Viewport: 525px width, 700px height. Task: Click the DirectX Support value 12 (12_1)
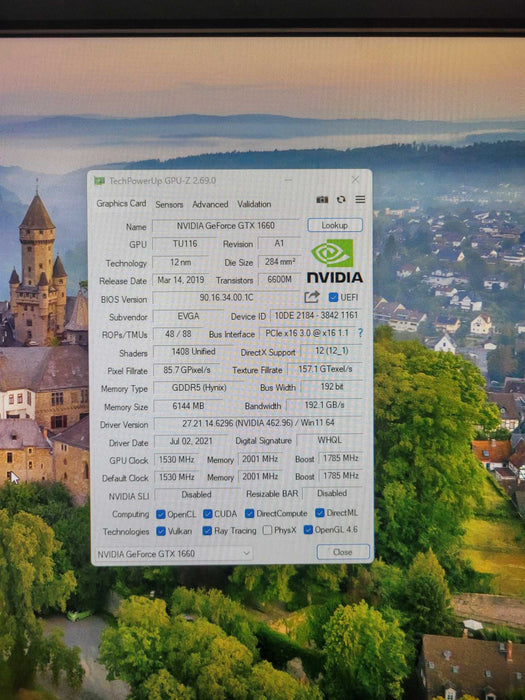click(x=331, y=350)
